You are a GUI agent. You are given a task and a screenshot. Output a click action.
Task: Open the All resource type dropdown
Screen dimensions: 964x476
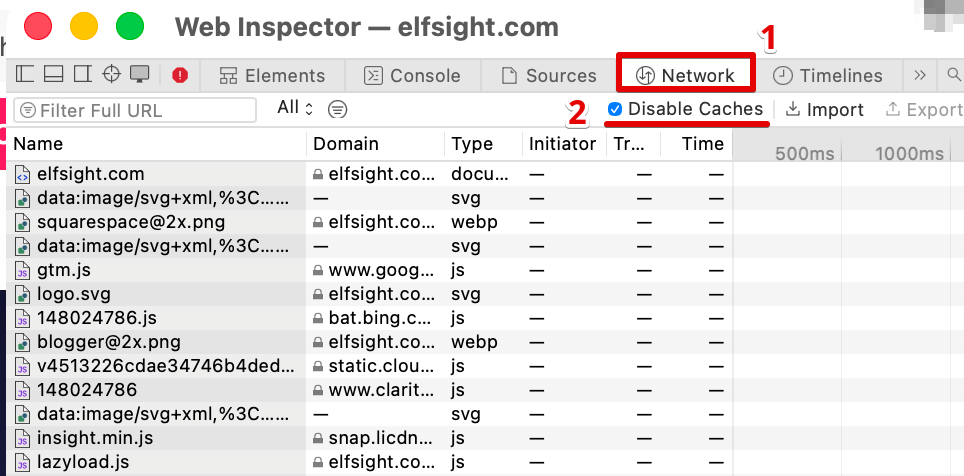click(295, 108)
